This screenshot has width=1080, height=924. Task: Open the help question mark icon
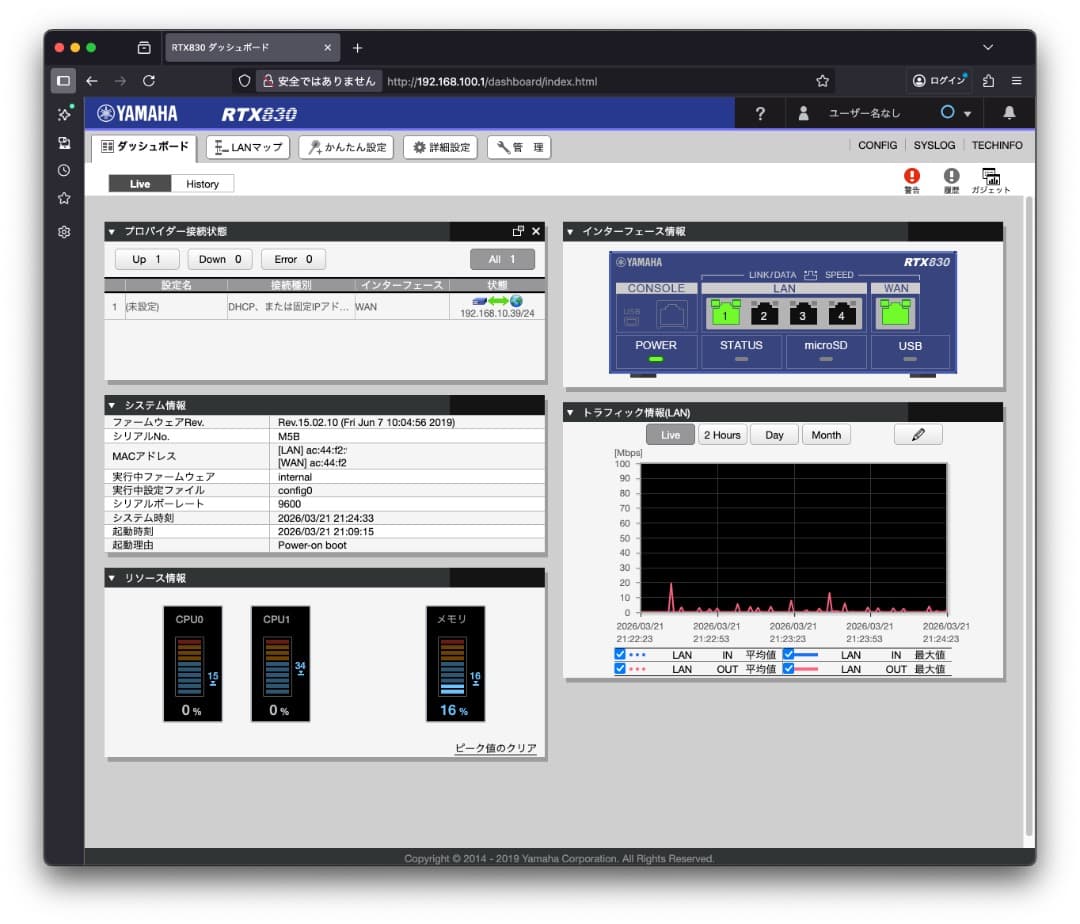click(760, 114)
